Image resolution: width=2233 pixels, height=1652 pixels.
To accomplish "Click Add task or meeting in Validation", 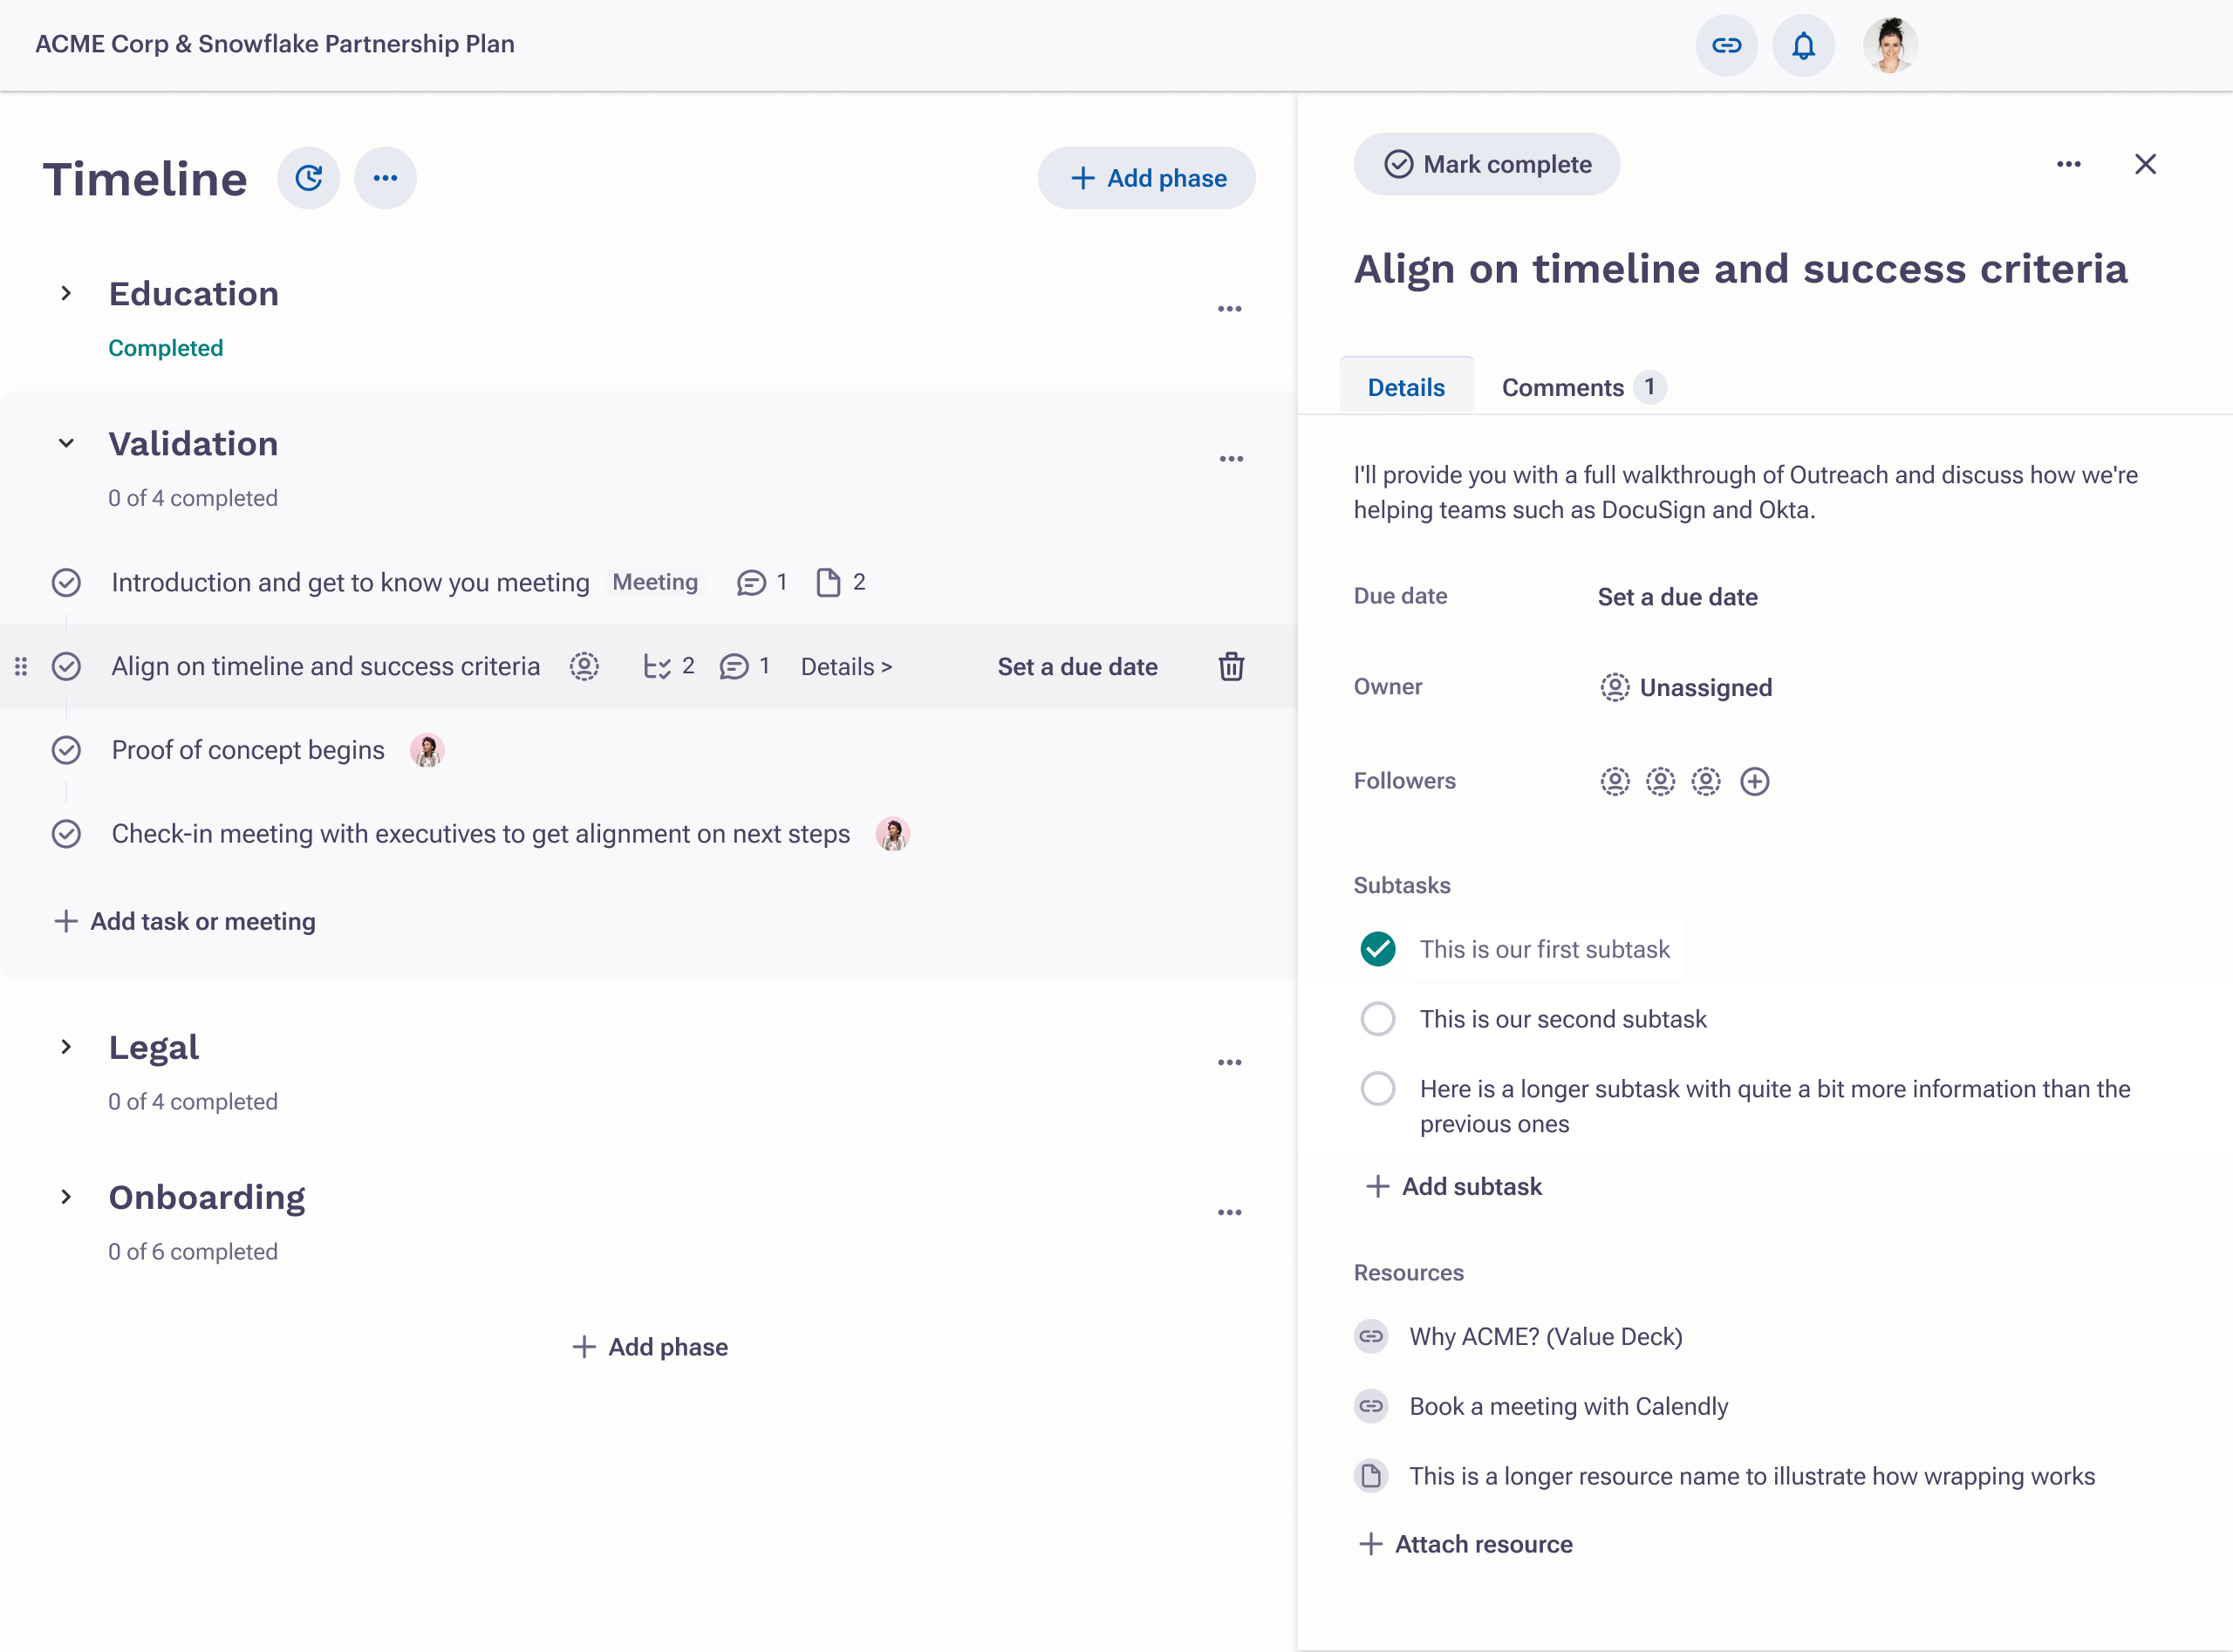I will (x=184, y=921).
